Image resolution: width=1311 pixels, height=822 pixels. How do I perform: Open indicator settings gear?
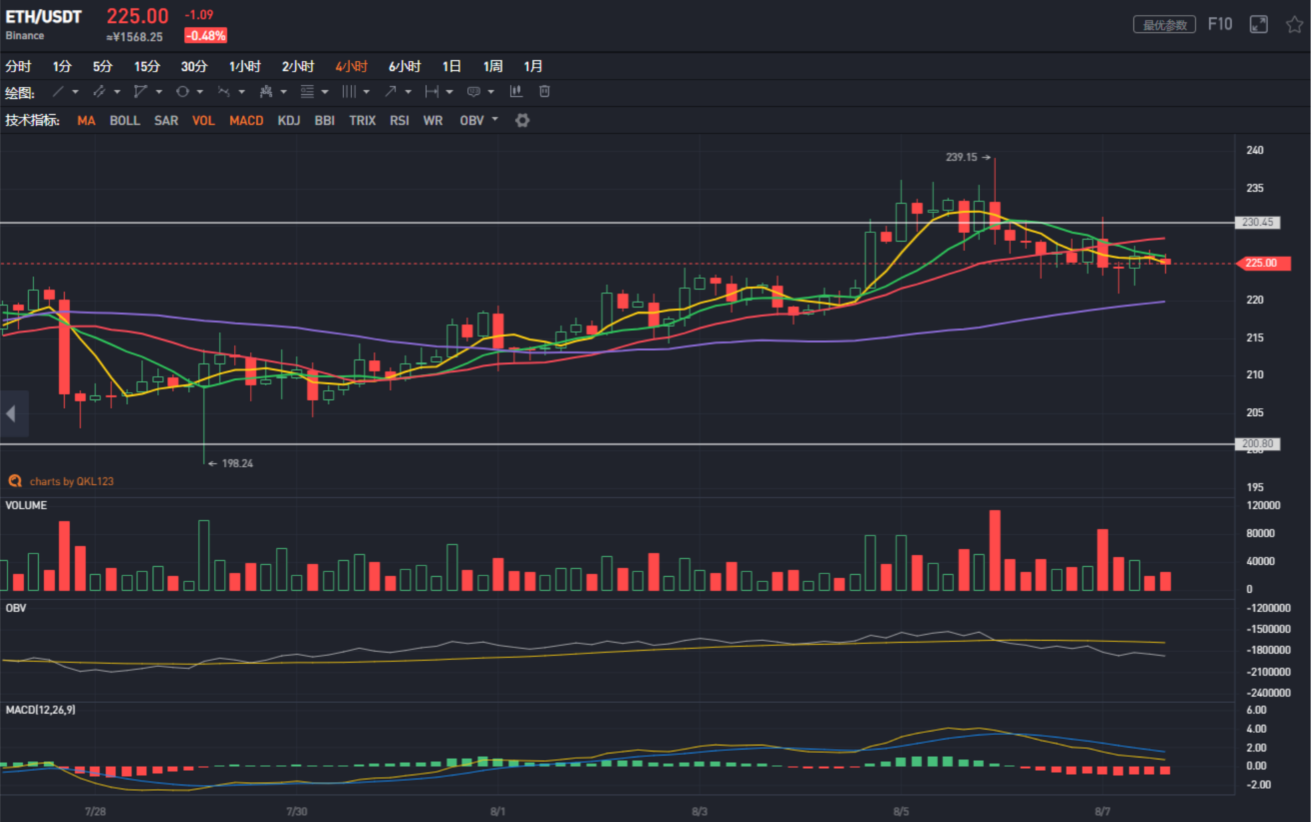tap(522, 120)
